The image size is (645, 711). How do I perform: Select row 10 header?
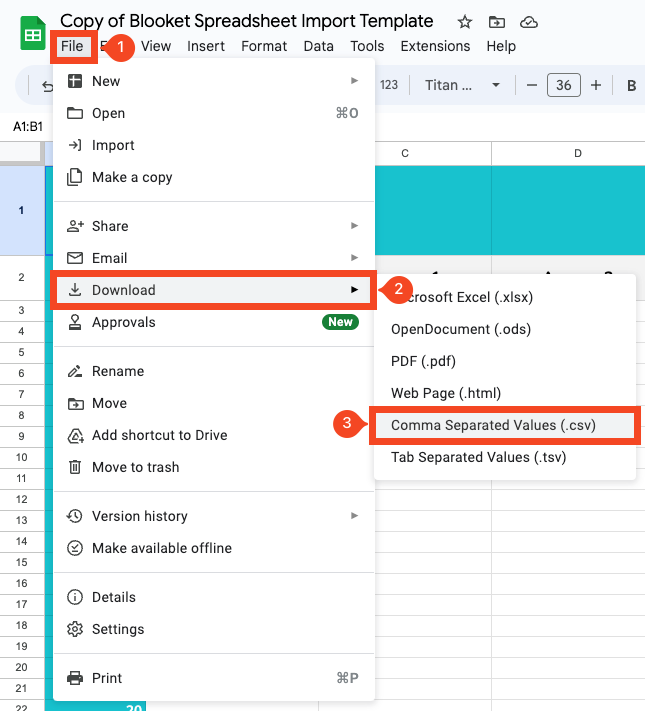pos(21,457)
